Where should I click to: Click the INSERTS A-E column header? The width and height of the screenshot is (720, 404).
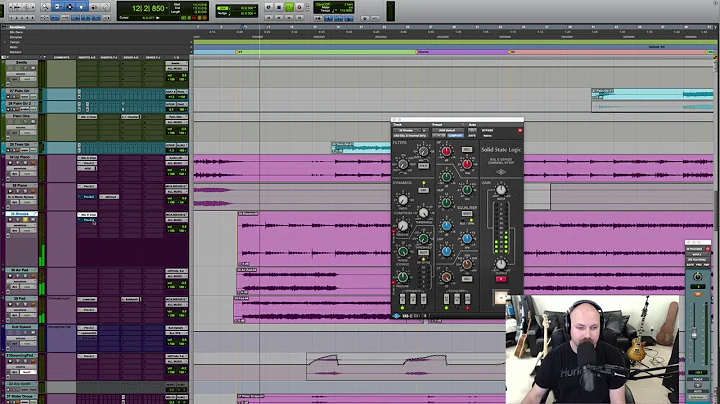[87, 57]
